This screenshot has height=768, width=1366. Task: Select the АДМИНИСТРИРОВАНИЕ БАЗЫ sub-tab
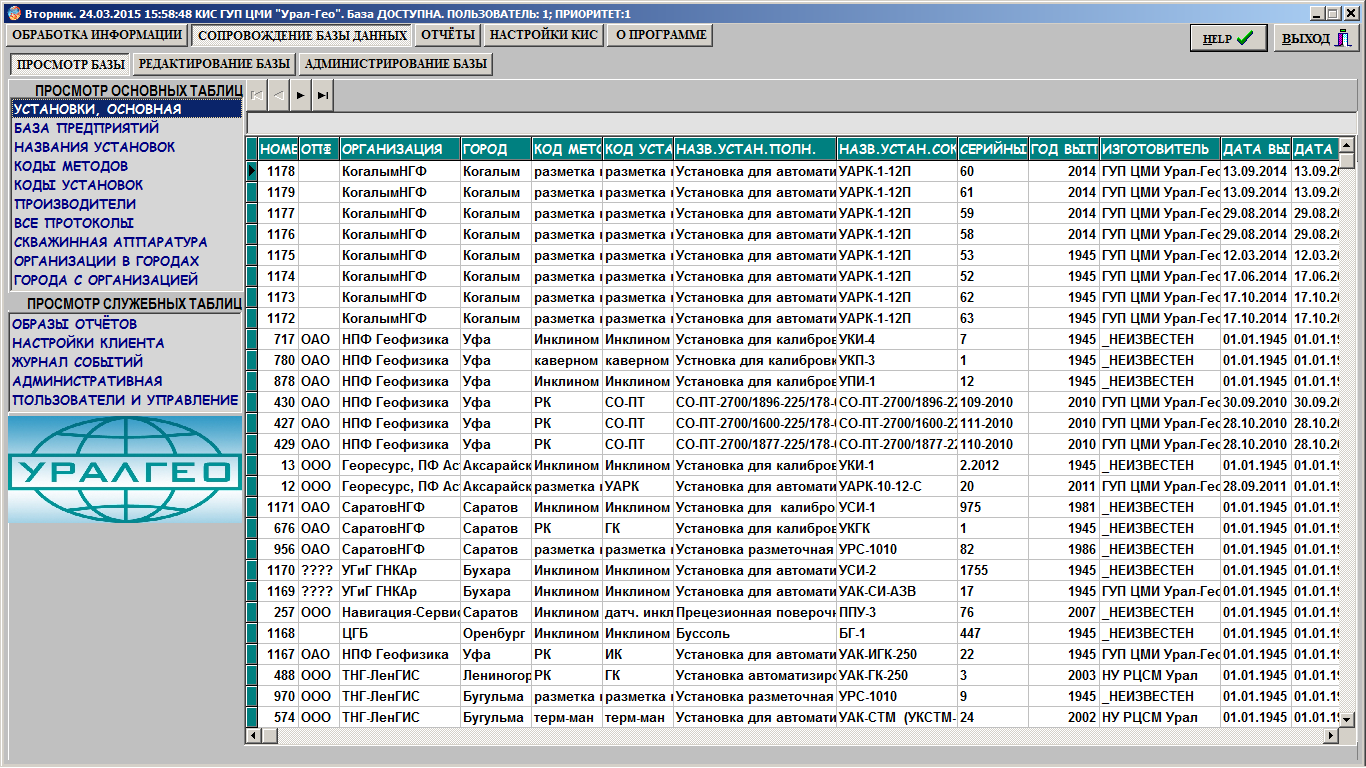pos(396,64)
